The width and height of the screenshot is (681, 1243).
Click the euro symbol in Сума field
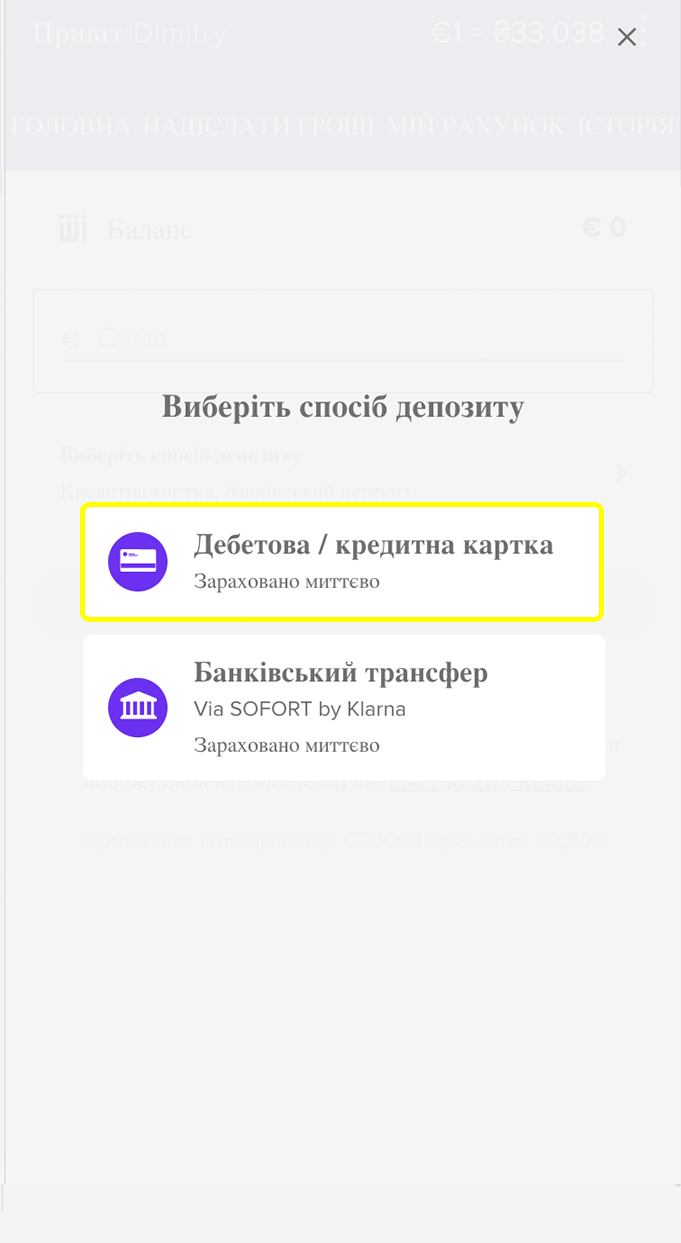click(70, 341)
